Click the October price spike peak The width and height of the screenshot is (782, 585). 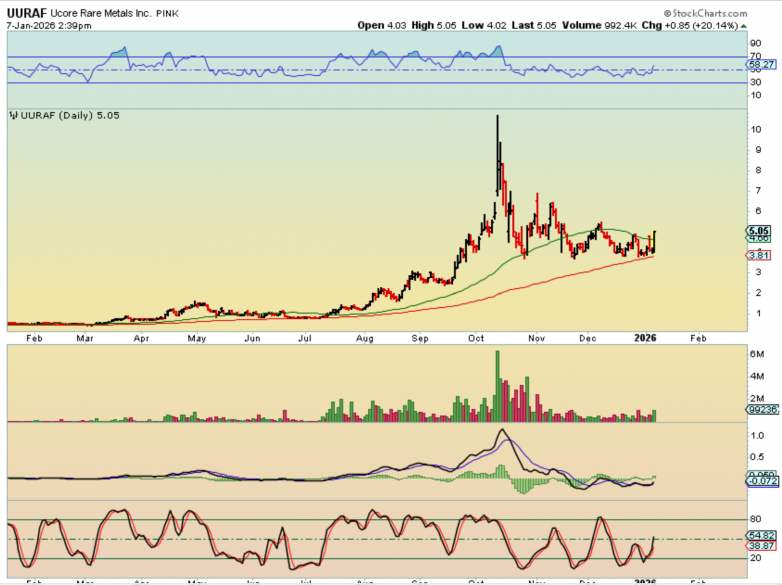coord(497,118)
